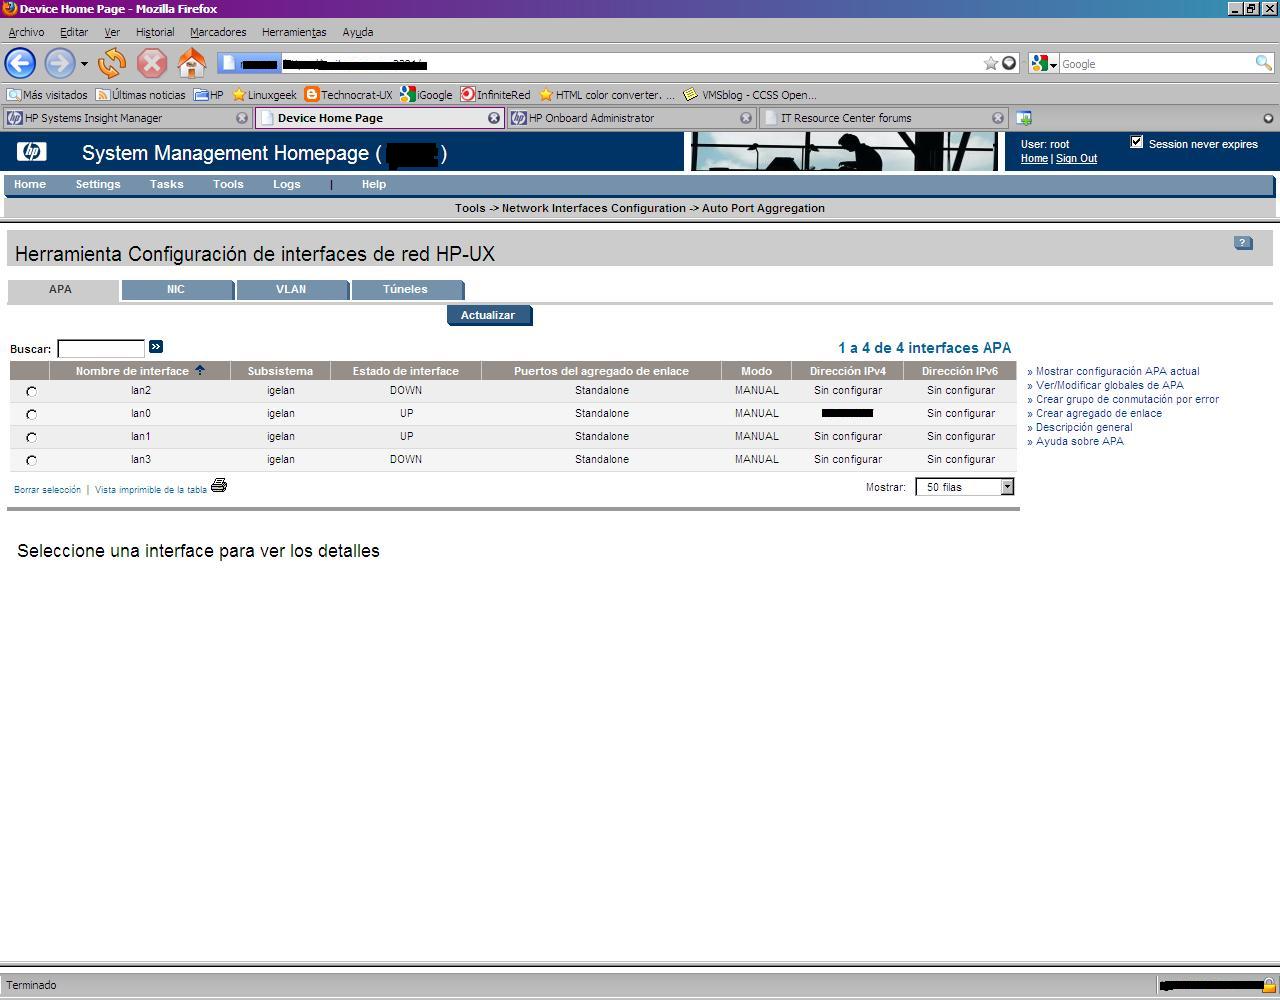Click Crear agregado de enlace link
This screenshot has height=1000, width=1280.
click(1098, 413)
